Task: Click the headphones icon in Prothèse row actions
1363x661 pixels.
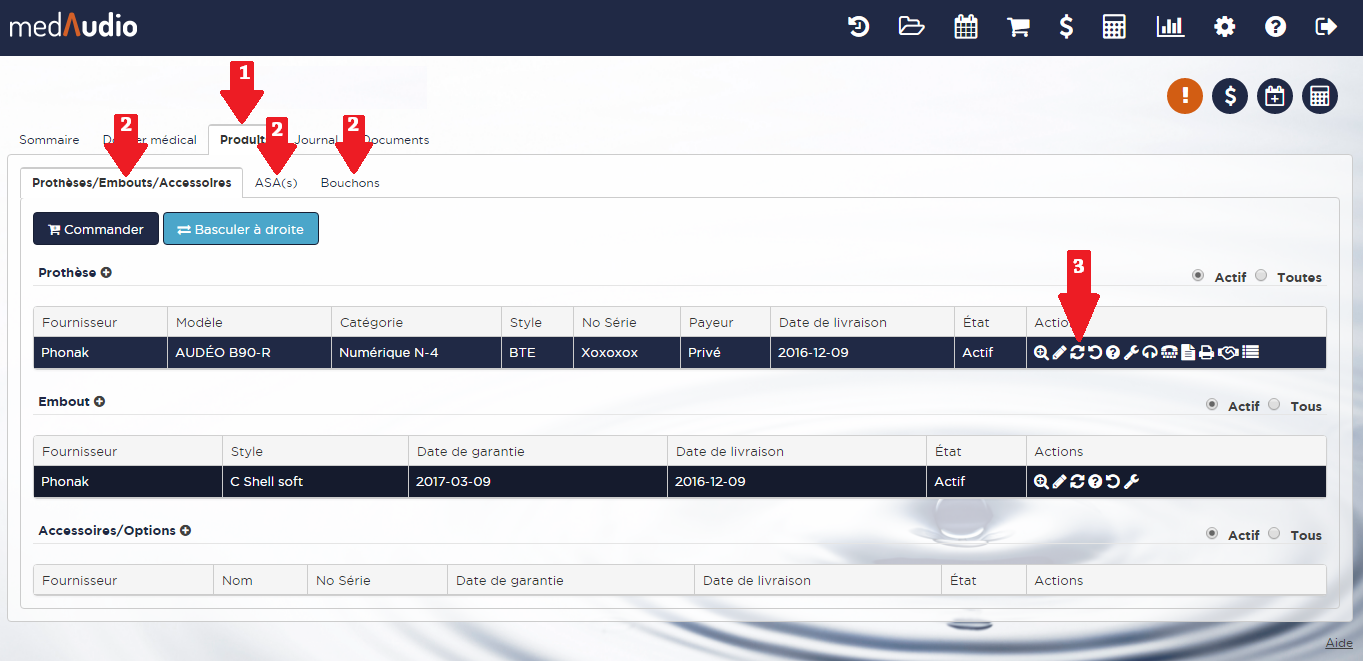Action: (x=1150, y=353)
